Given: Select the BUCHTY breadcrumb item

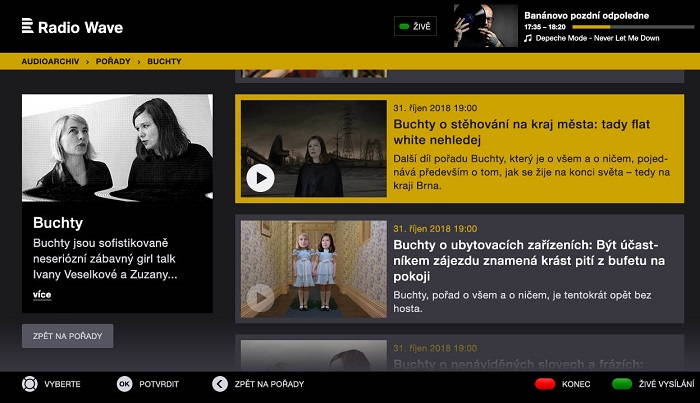Looking at the screenshot, I should click(x=164, y=62).
